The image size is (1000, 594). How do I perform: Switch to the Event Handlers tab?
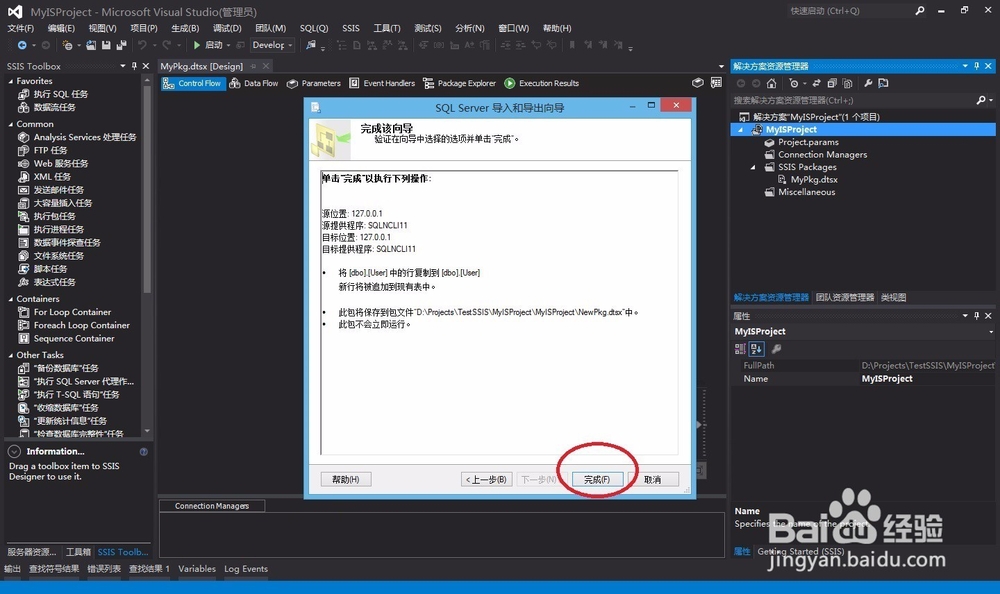[x=382, y=83]
